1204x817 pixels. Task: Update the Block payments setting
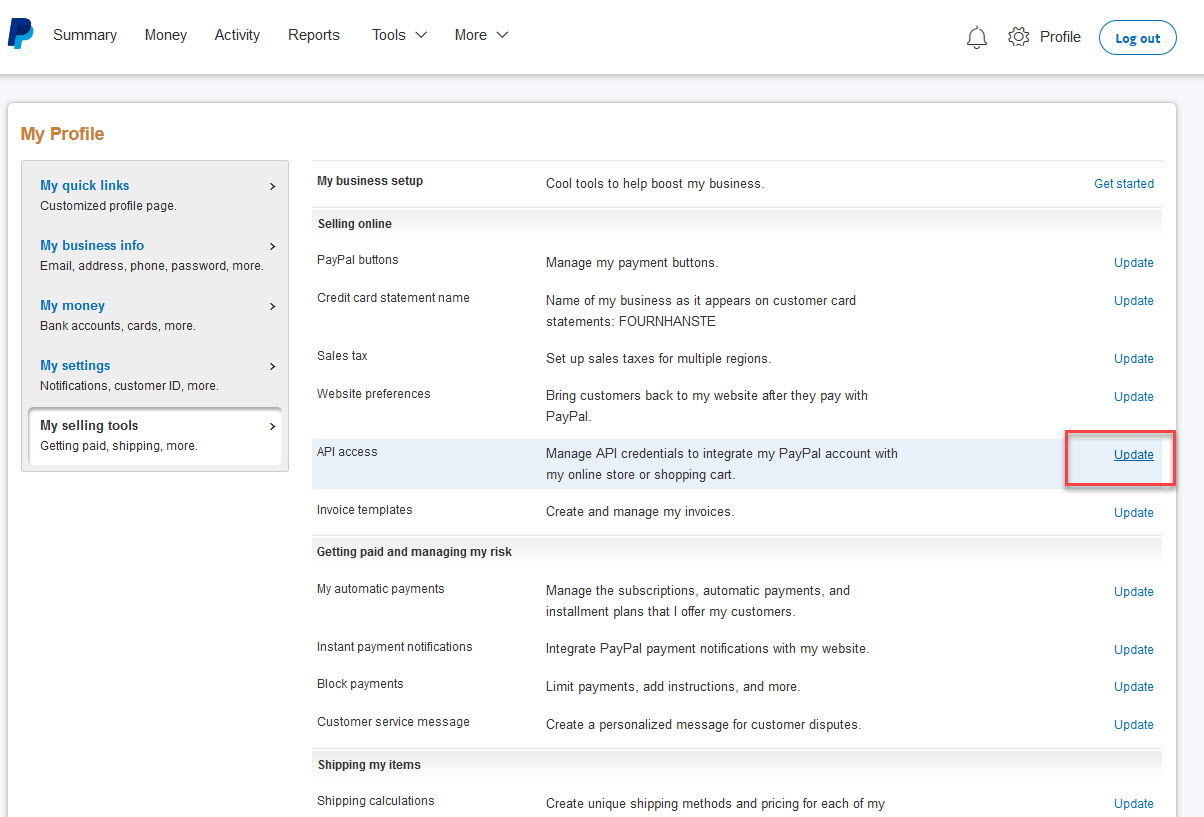(1134, 687)
